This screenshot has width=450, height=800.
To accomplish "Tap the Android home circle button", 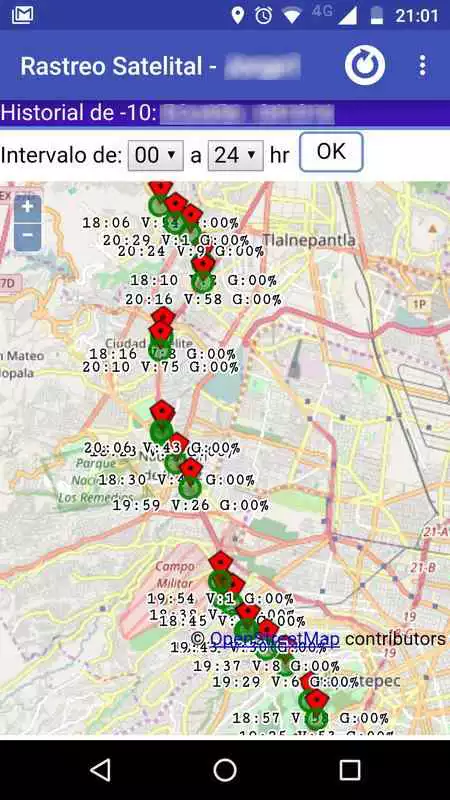I will [225, 770].
